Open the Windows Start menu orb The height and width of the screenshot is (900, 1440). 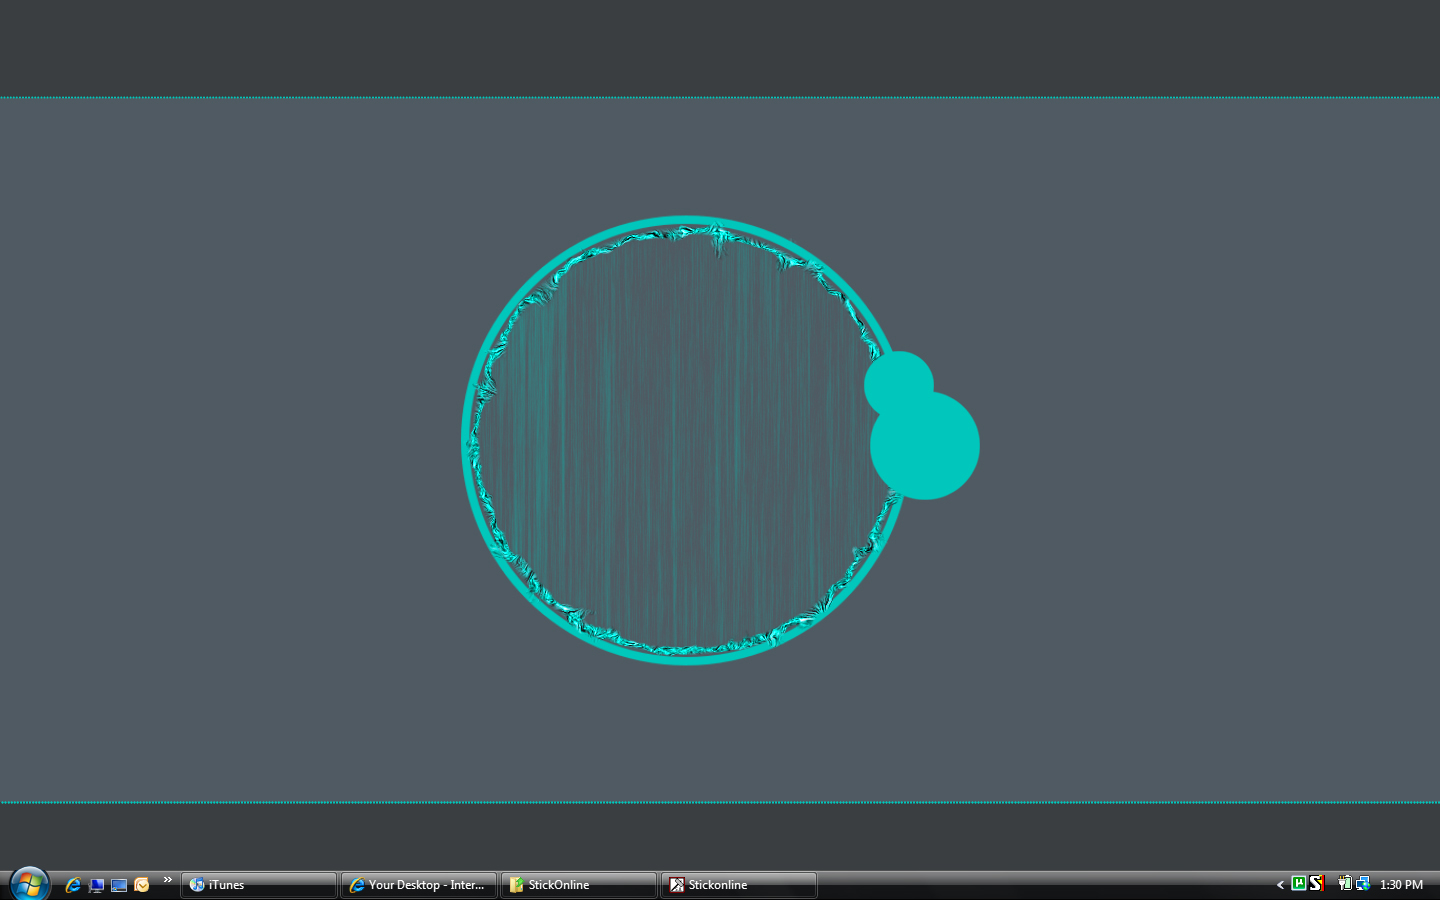coord(29,884)
